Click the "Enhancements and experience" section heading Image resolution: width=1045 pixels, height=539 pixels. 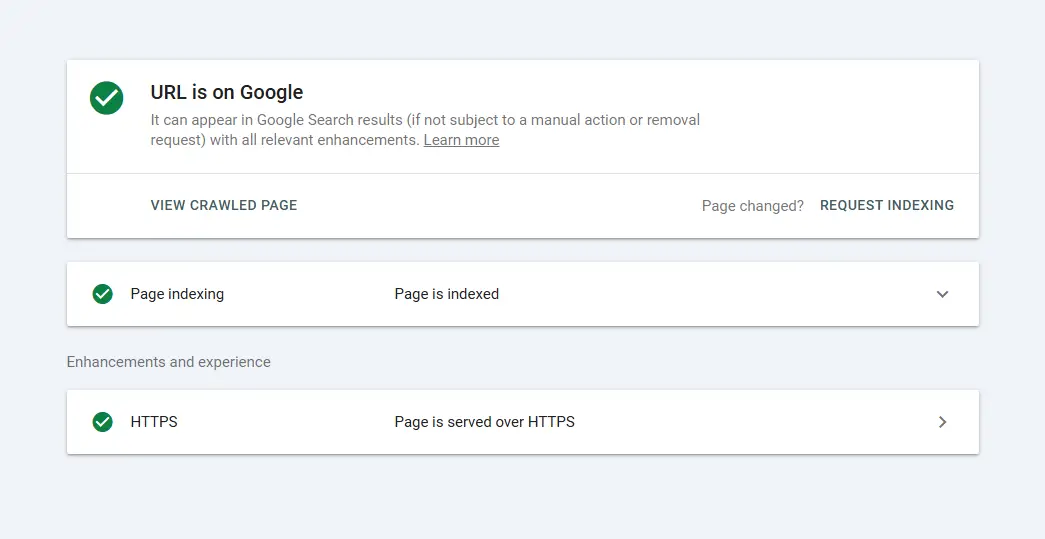pyautogui.click(x=168, y=362)
